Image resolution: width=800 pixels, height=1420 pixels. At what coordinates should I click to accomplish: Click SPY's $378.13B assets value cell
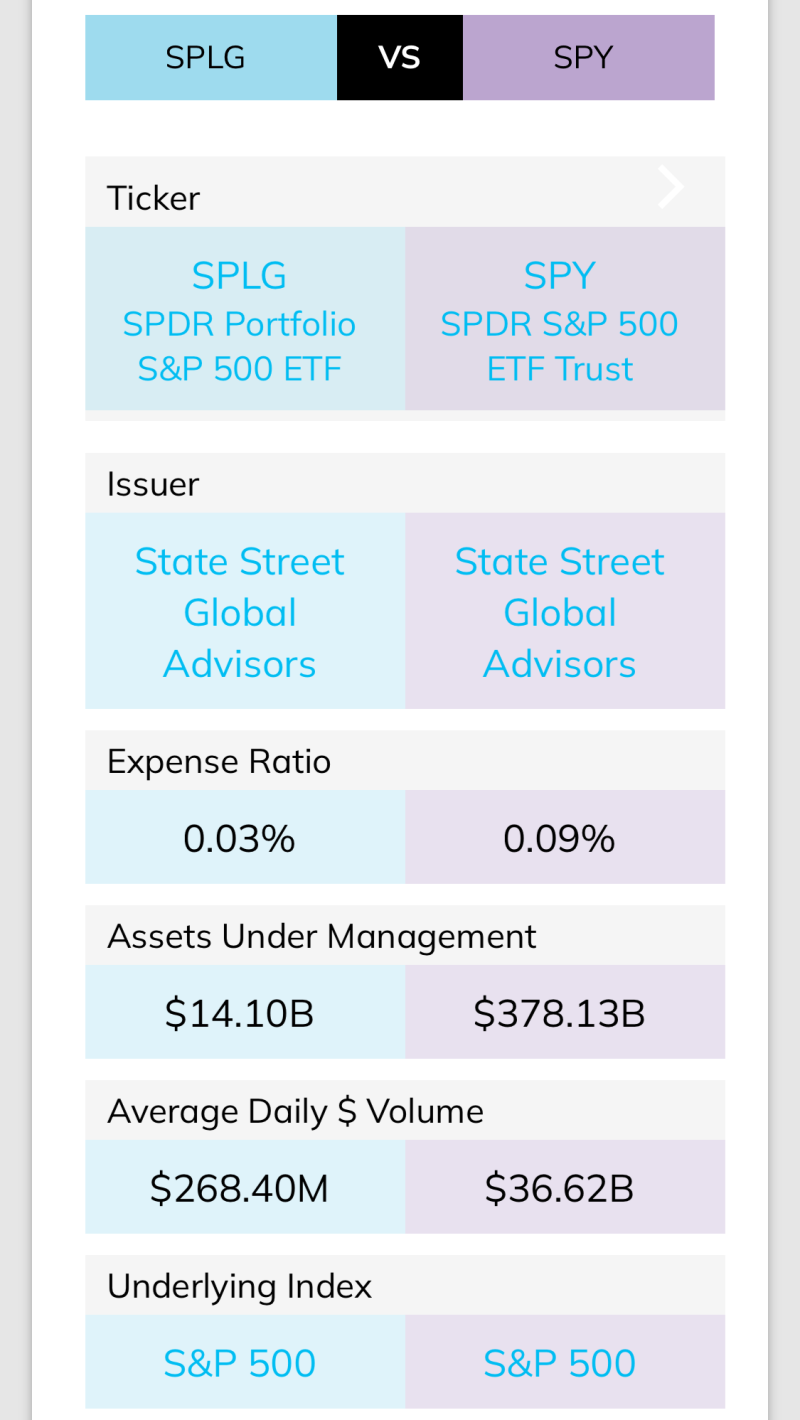(x=559, y=1011)
